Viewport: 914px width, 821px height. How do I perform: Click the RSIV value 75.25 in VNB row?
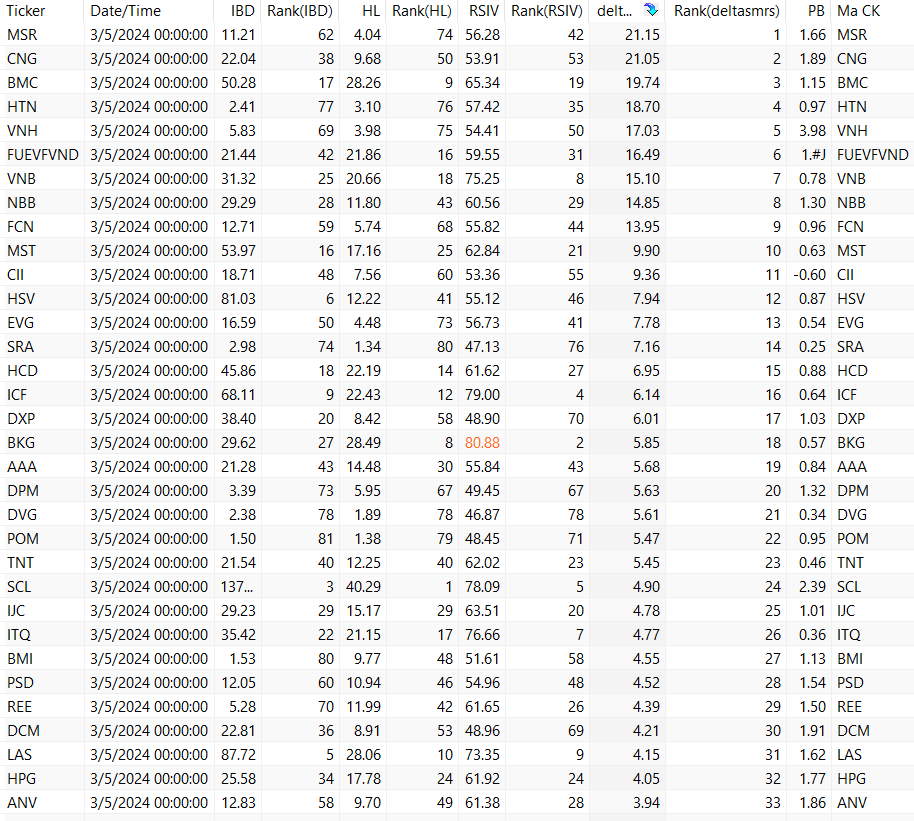[482, 178]
